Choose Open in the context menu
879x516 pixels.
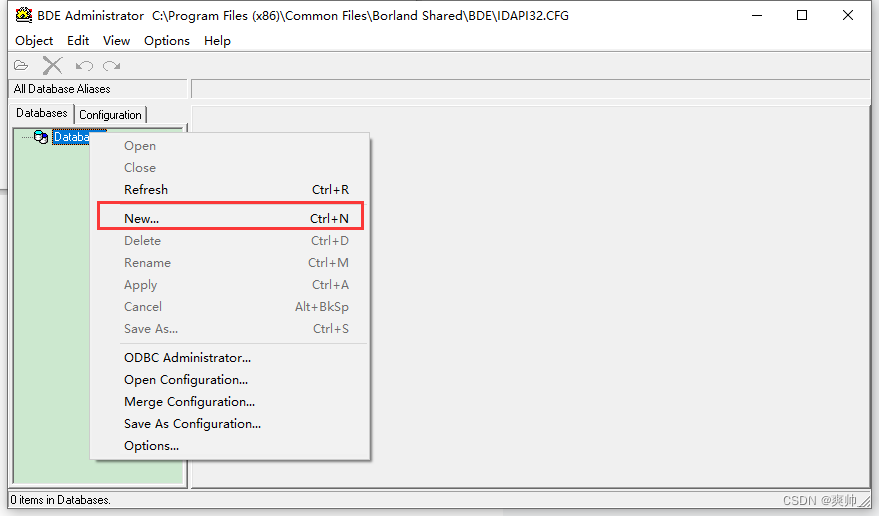(230, 146)
